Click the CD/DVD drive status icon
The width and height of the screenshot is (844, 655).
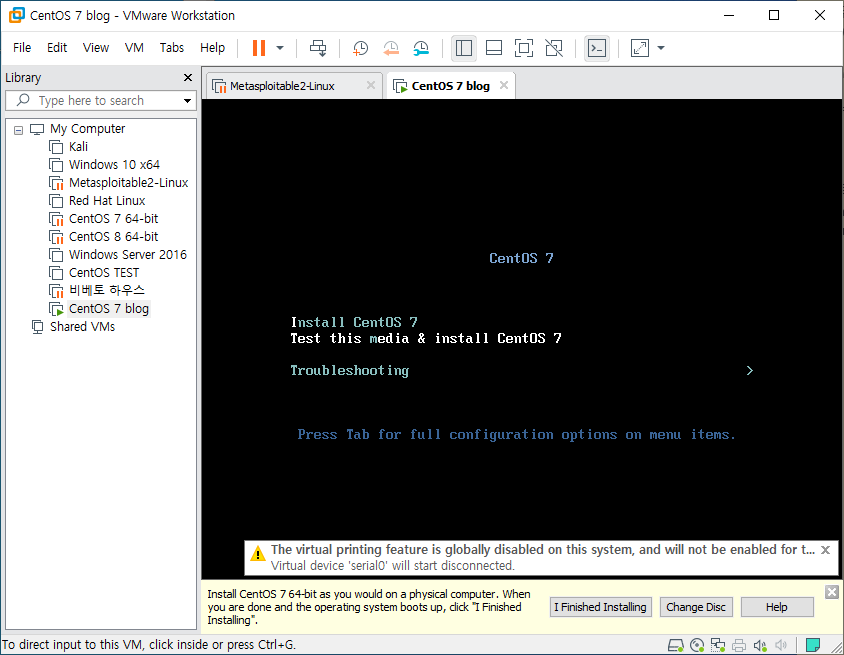click(697, 645)
